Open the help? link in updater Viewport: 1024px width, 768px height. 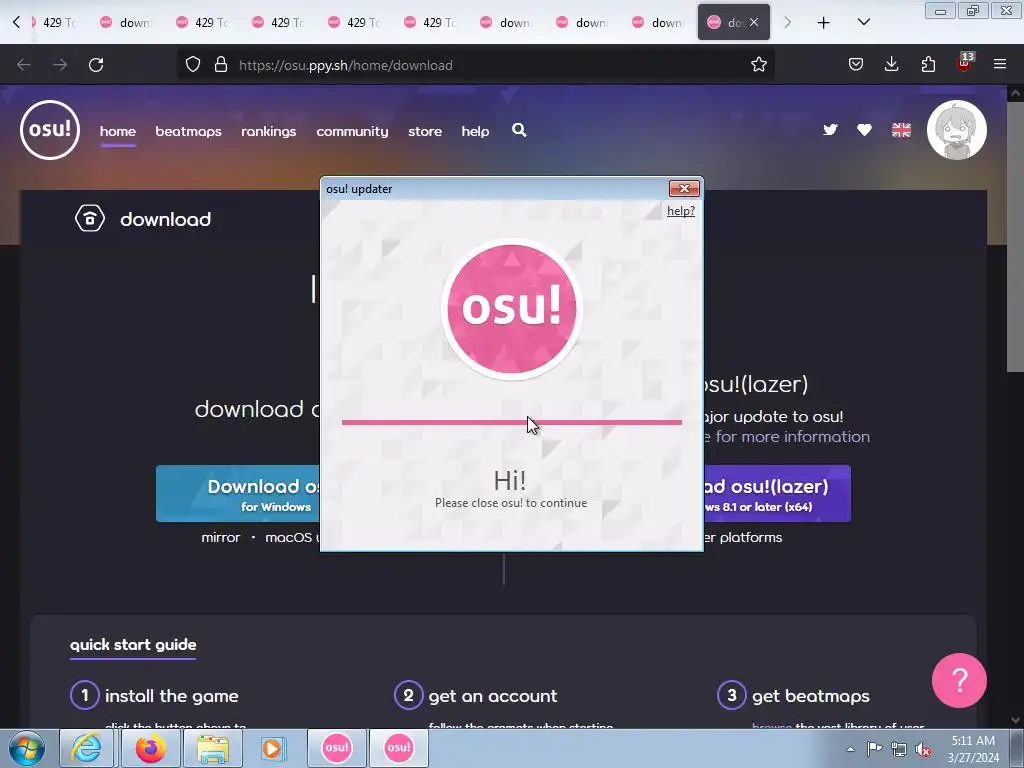pyautogui.click(x=680, y=211)
